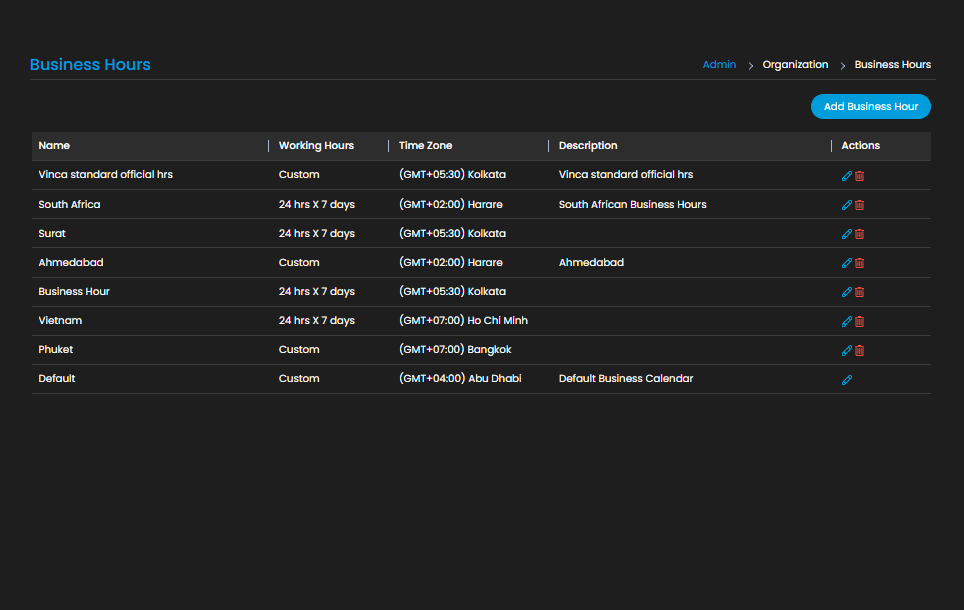Viewport: 964px width, 610px height.
Task: Sort by the Working Hours column header
Action: click(x=316, y=146)
